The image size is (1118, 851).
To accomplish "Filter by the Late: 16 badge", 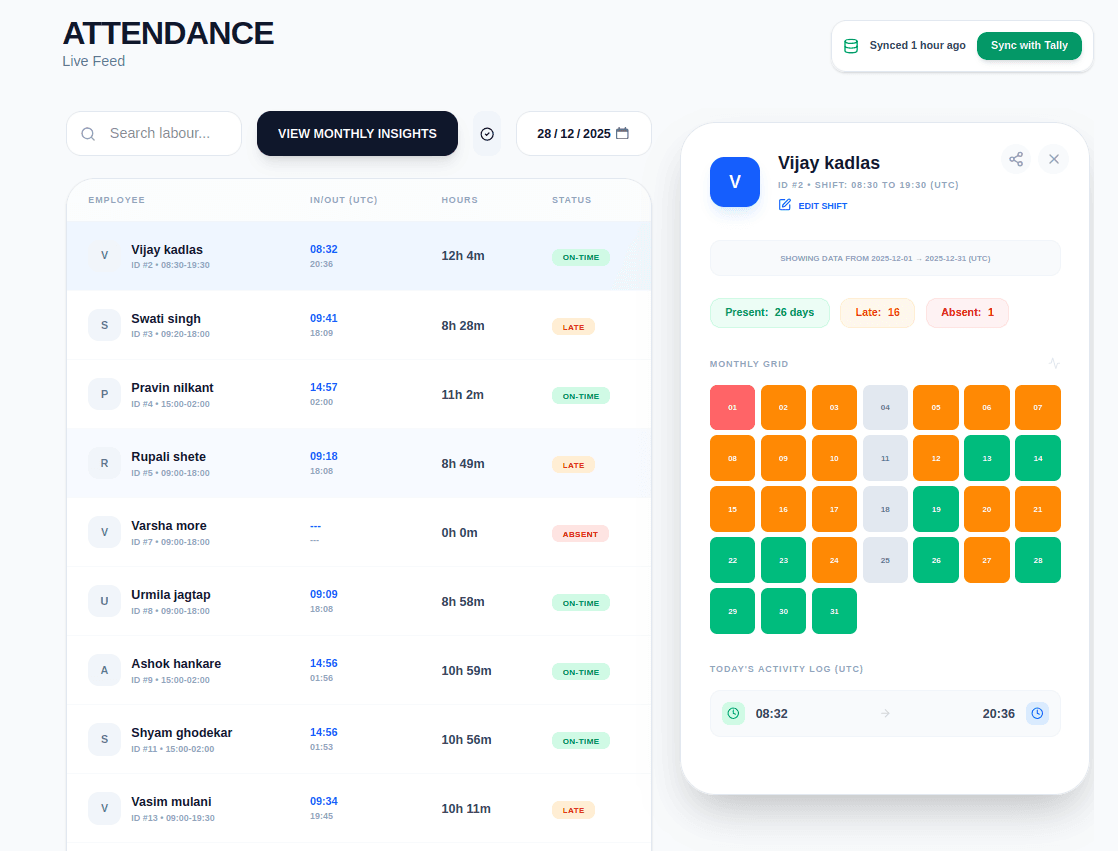I will pyautogui.click(x=877, y=312).
